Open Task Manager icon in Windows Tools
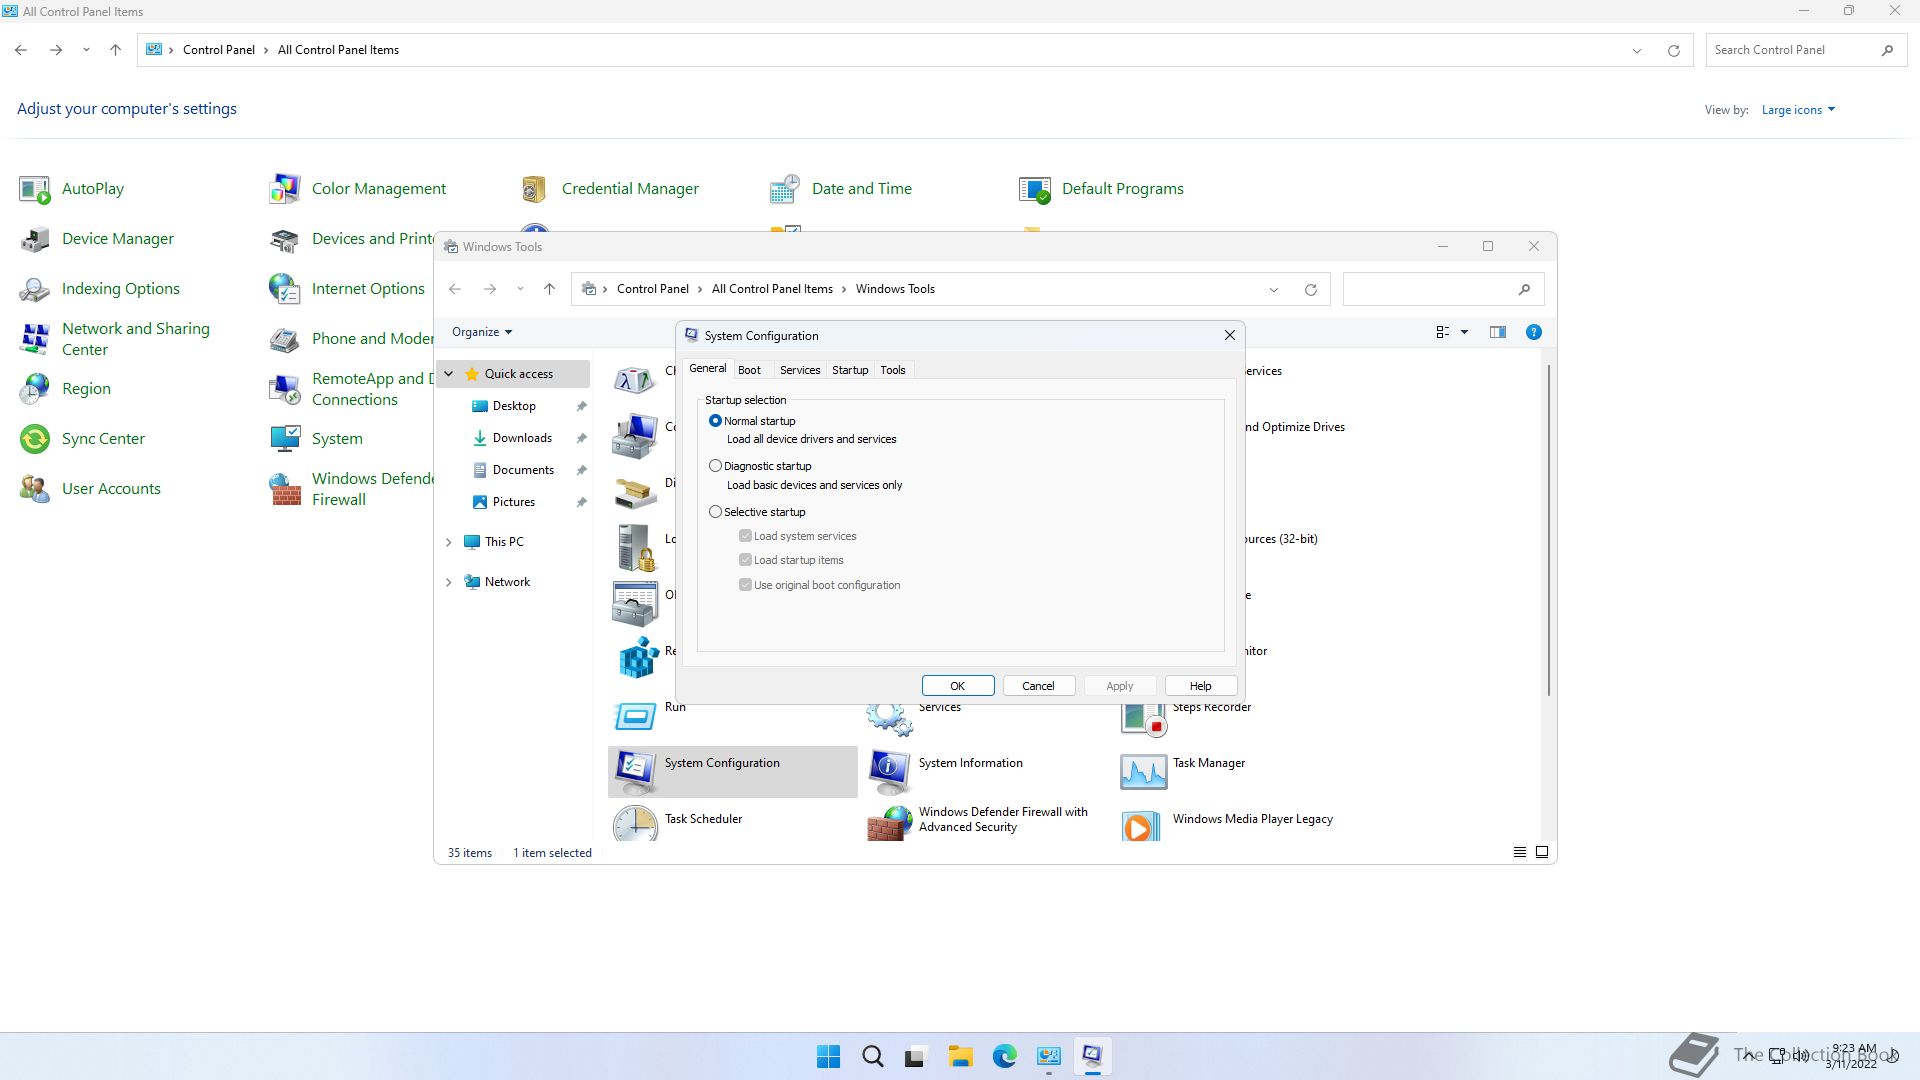The width and height of the screenshot is (1920, 1080). (x=1143, y=771)
